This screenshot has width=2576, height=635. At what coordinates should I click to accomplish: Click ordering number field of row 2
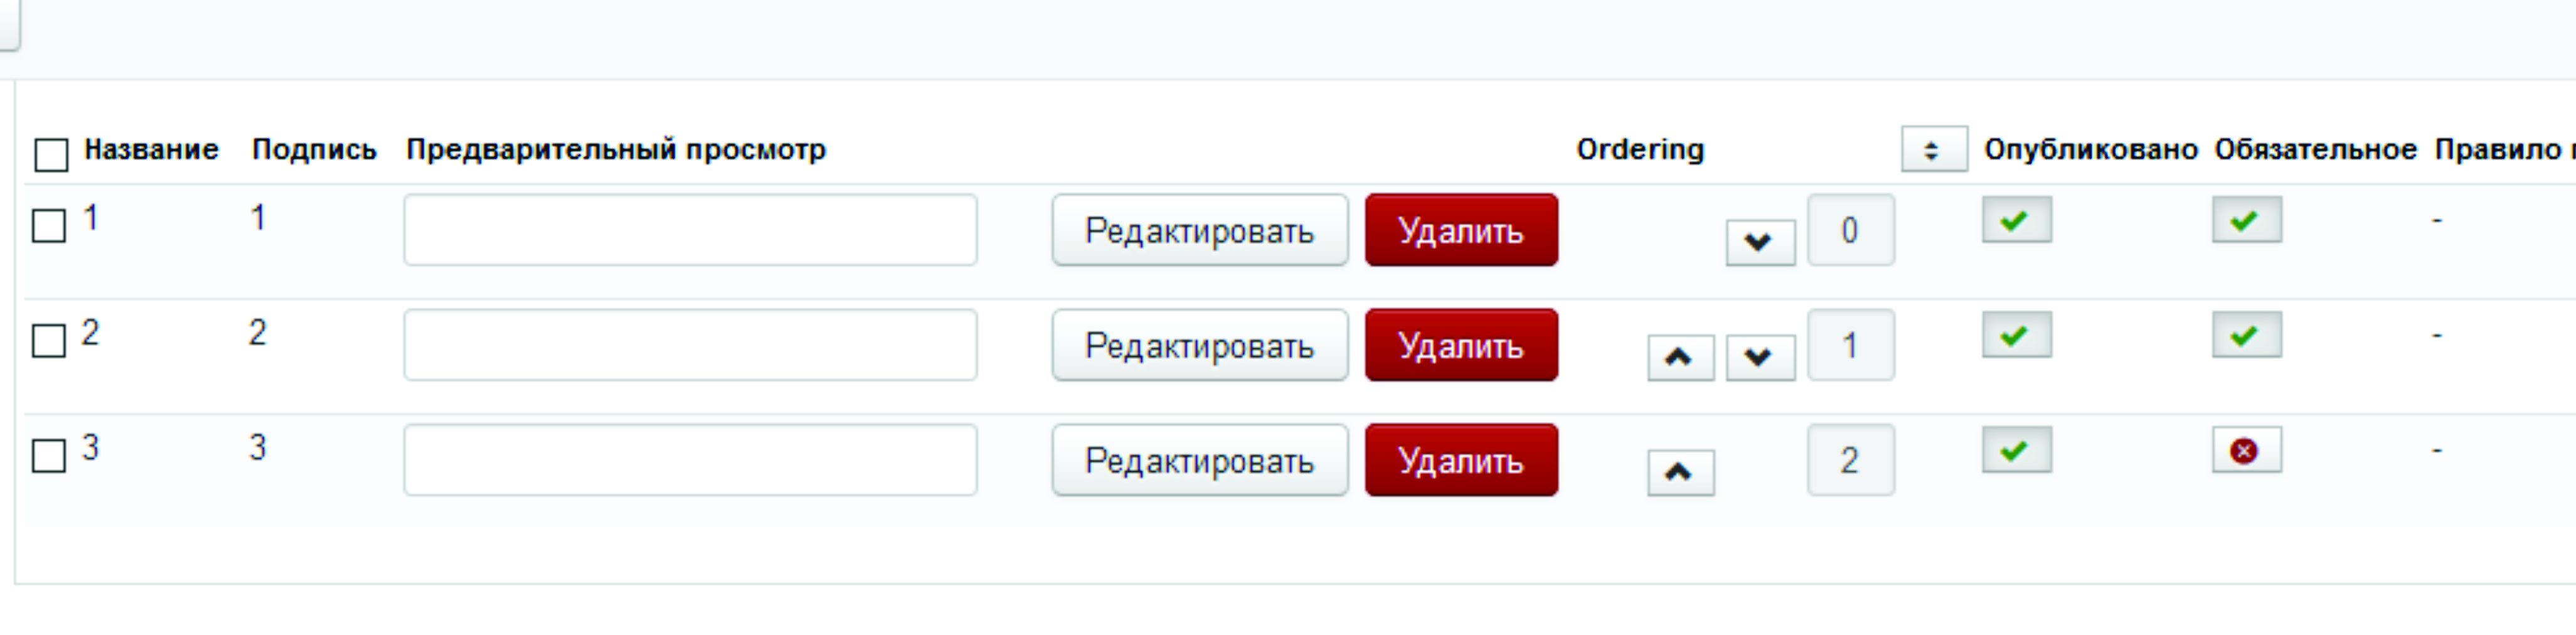1850,346
